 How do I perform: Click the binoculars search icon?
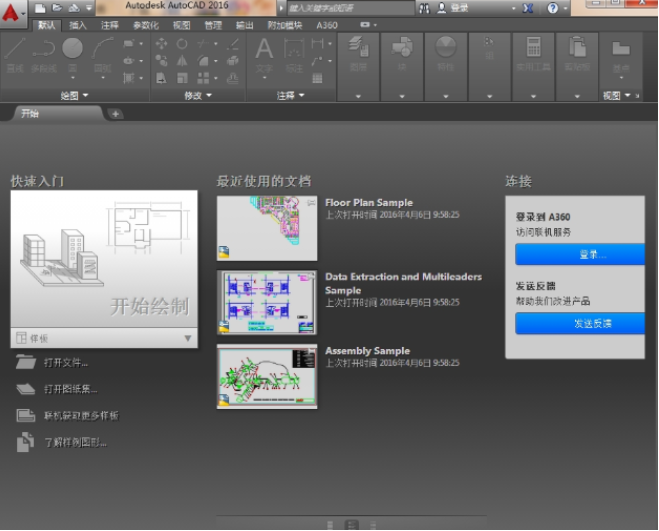[424, 8]
